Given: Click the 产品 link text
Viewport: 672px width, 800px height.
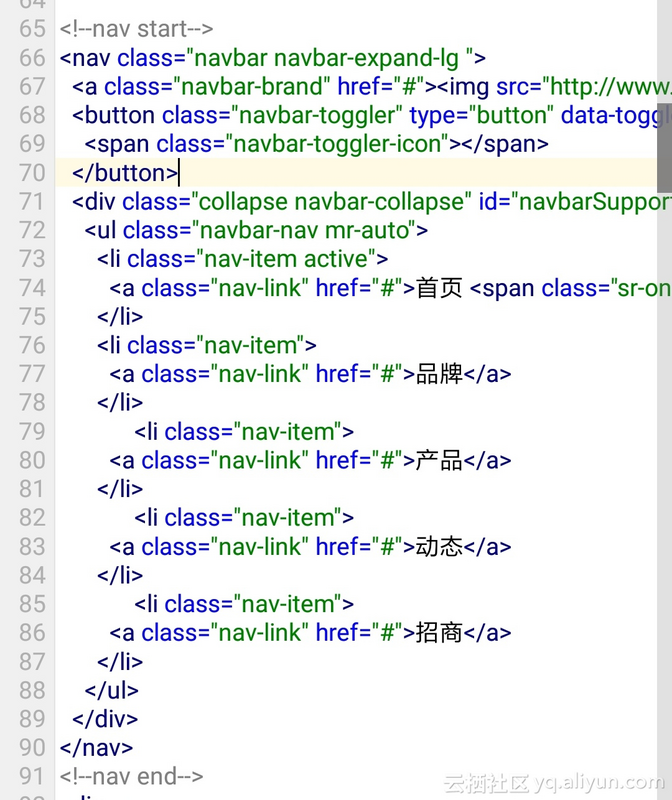Looking at the screenshot, I should tap(439, 460).
